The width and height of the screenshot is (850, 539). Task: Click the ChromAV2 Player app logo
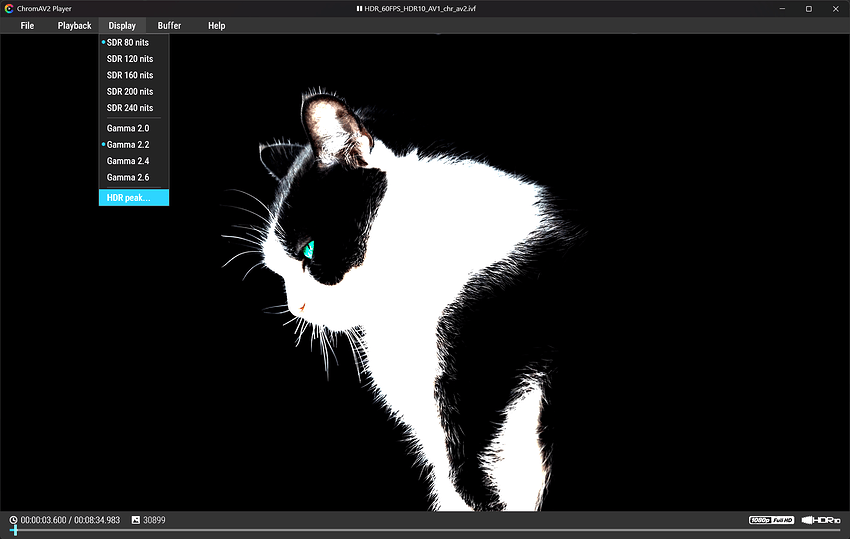(9, 9)
